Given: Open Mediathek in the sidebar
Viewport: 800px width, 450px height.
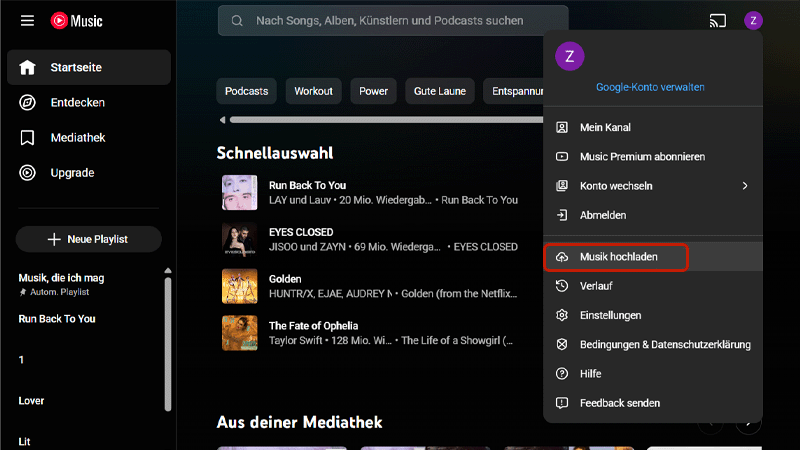Looking at the screenshot, I should click(x=89, y=138).
